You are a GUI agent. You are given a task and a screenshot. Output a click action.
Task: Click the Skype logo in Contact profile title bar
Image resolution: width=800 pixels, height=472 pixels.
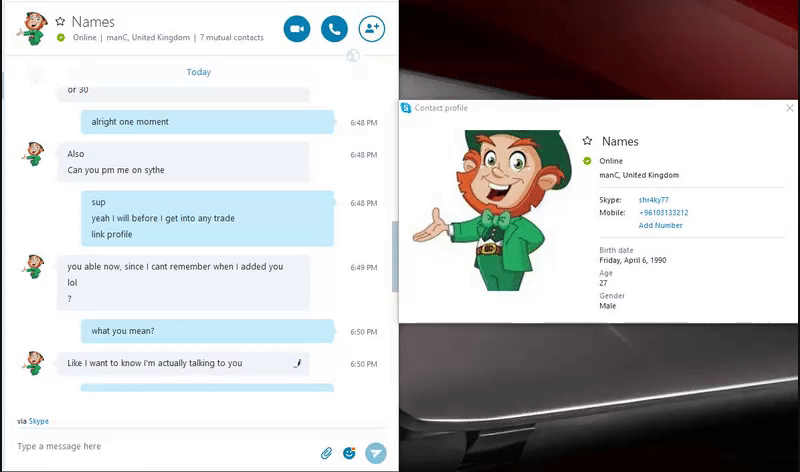(x=406, y=108)
